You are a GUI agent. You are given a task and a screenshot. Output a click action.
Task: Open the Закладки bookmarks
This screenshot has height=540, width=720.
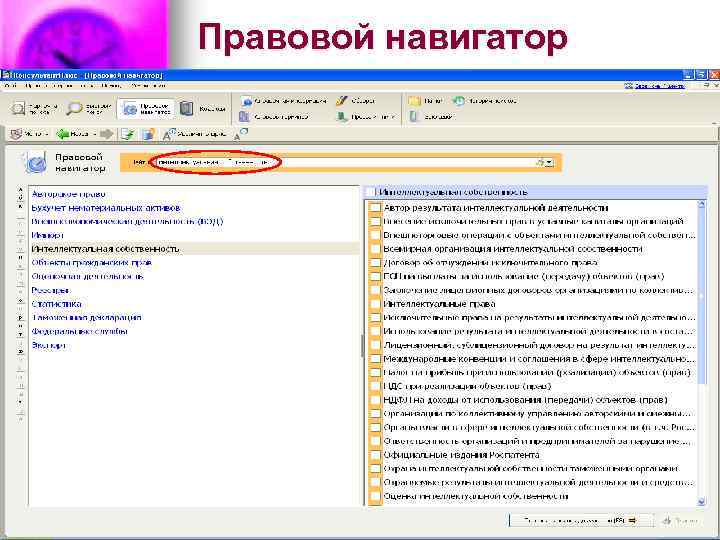[x=431, y=117]
